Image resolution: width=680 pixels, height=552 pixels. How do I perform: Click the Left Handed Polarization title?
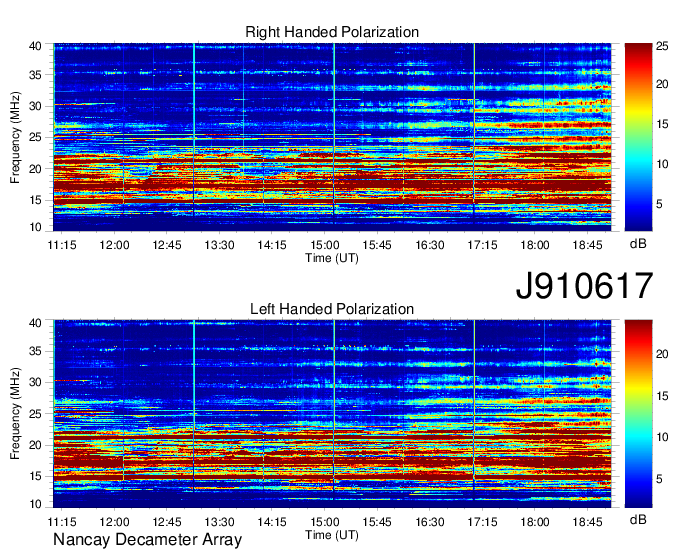coord(332,309)
